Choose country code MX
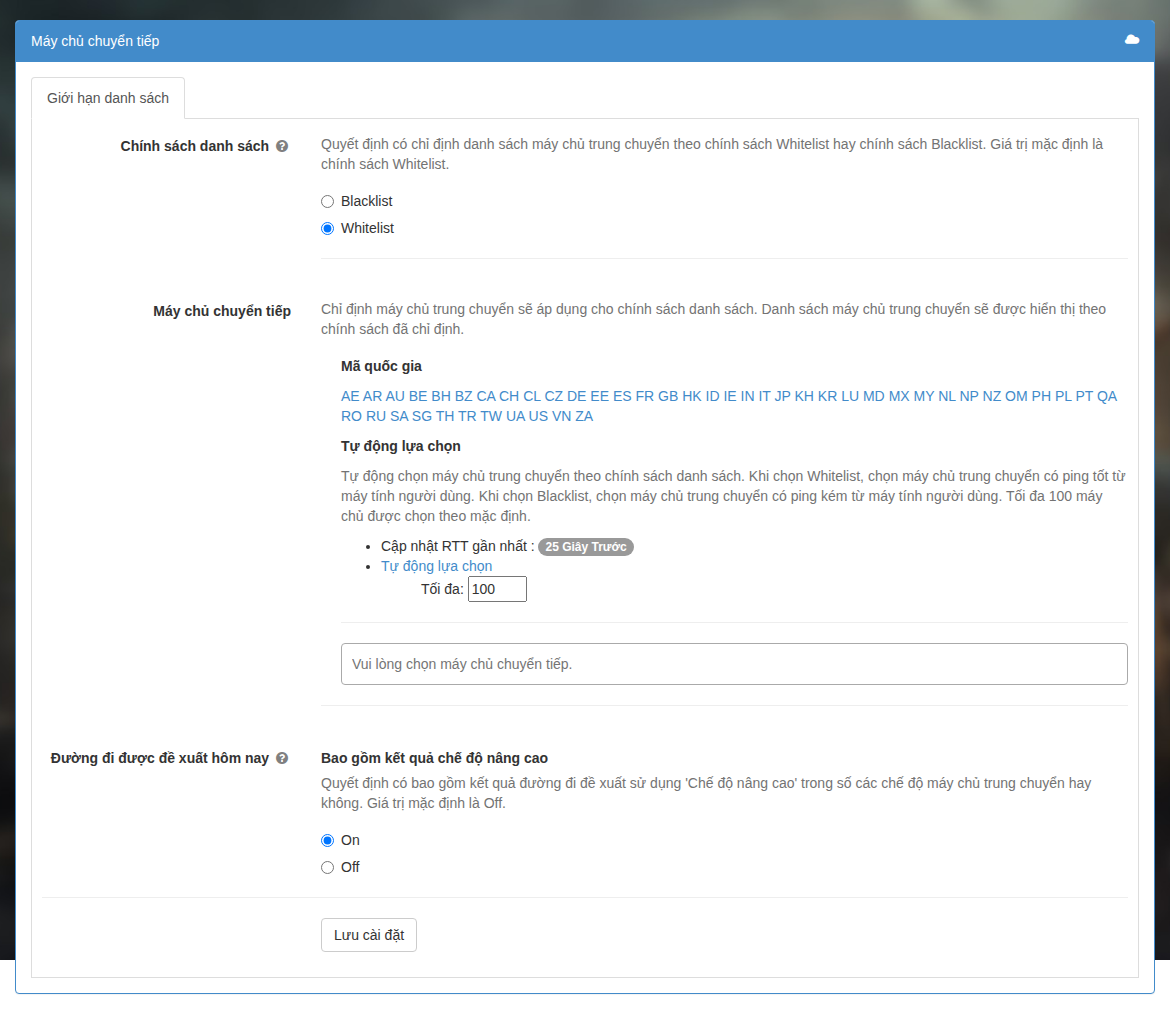The height and width of the screenshot is (1034, 1170). pyautogui.click(x=899, y=396)
